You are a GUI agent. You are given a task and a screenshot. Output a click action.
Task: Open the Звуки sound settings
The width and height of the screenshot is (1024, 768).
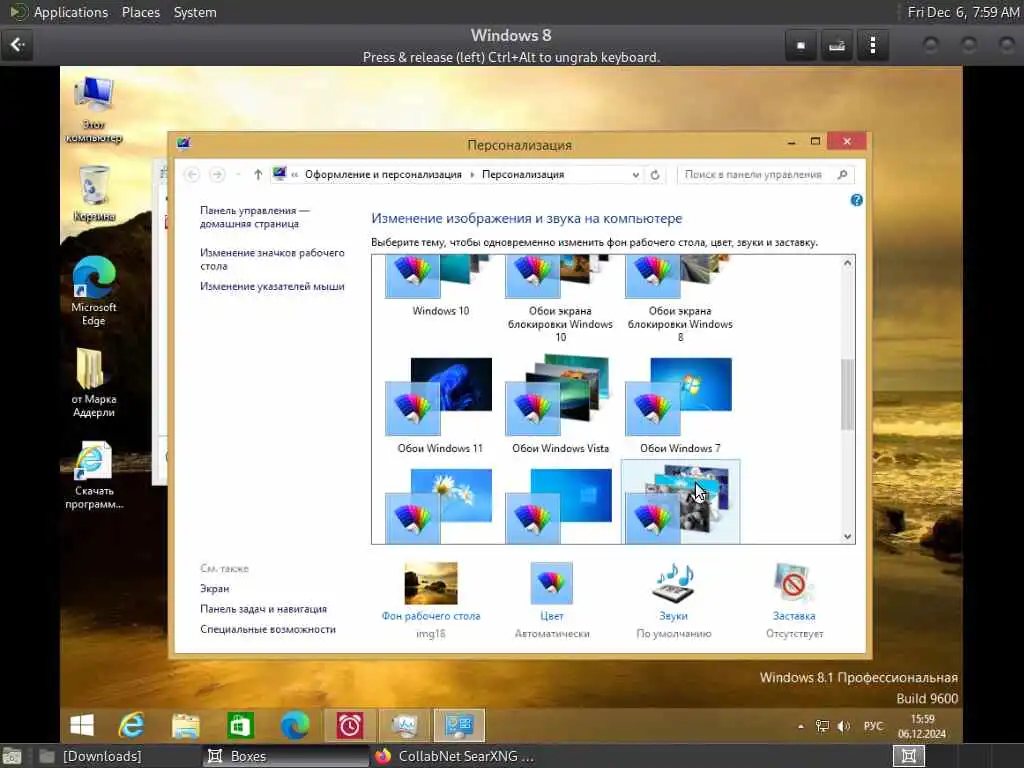coord(673,583)
